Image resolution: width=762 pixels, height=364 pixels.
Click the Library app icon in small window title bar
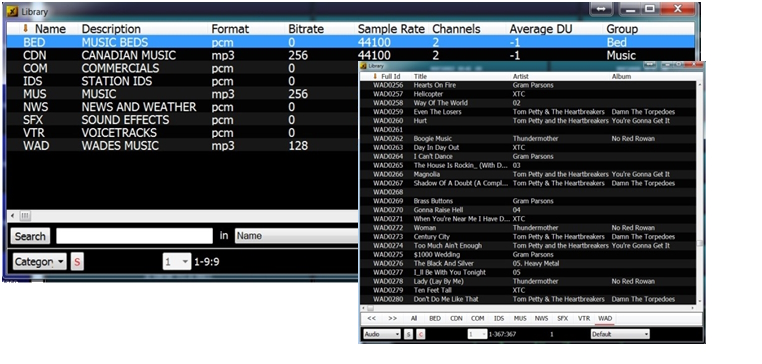tap(364, 66)
